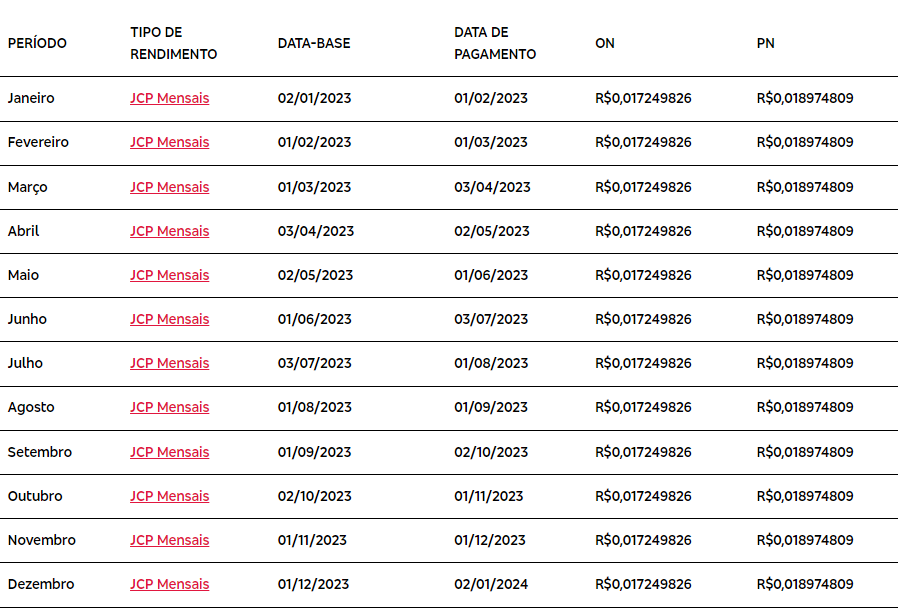Open the JCP Mensais link for Junho

[169, 319]
